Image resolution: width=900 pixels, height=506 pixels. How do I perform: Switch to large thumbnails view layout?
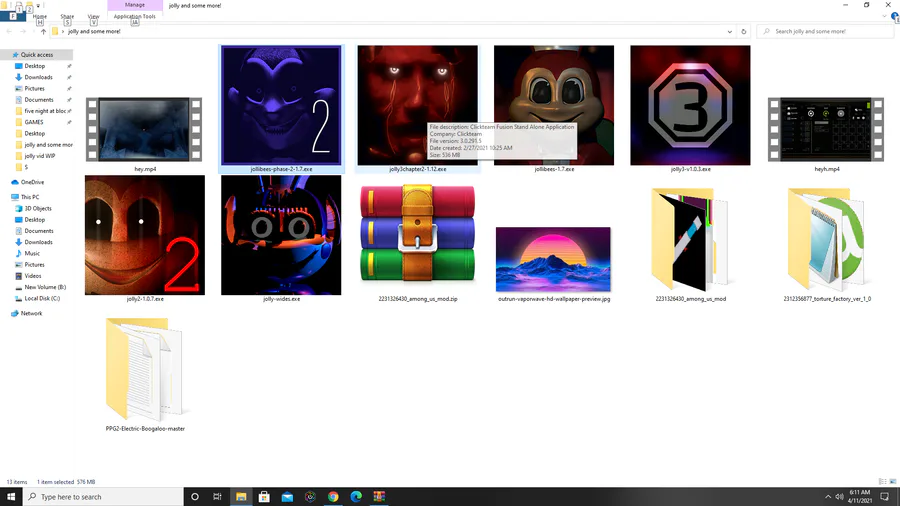click(x=893, y=482)
